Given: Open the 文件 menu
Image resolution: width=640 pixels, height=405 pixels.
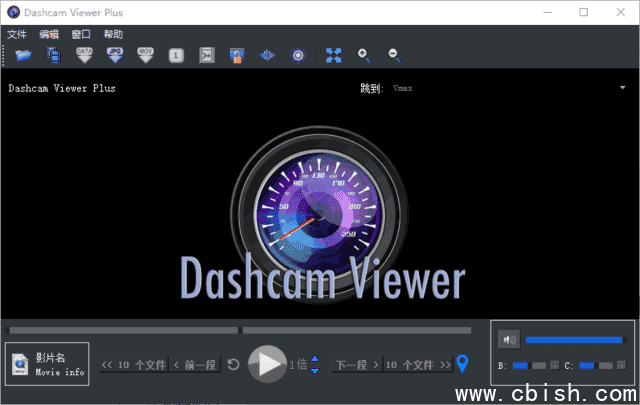Looking at the screenshot, I should click(x=17, y=34).
